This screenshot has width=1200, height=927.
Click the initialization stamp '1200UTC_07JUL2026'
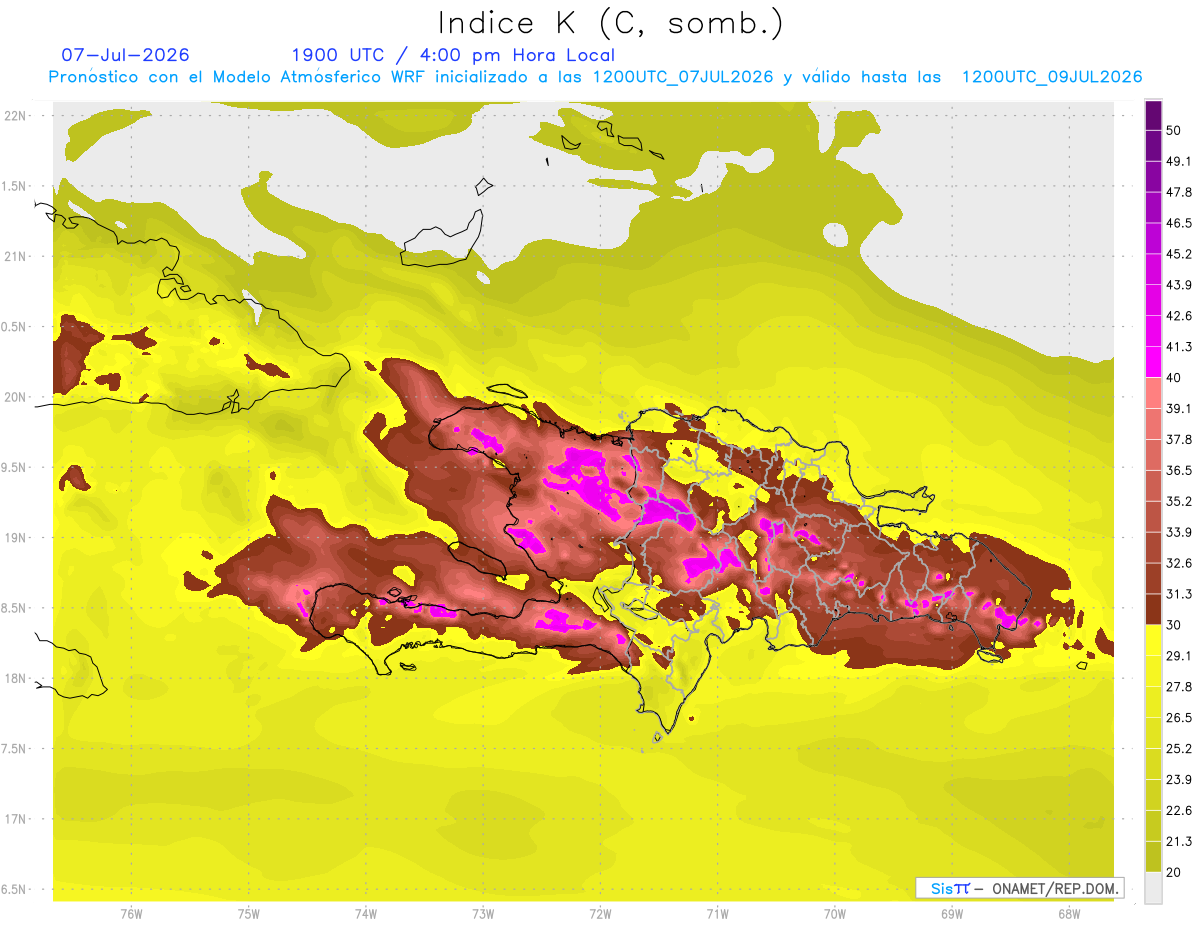[x=683, y=77]
